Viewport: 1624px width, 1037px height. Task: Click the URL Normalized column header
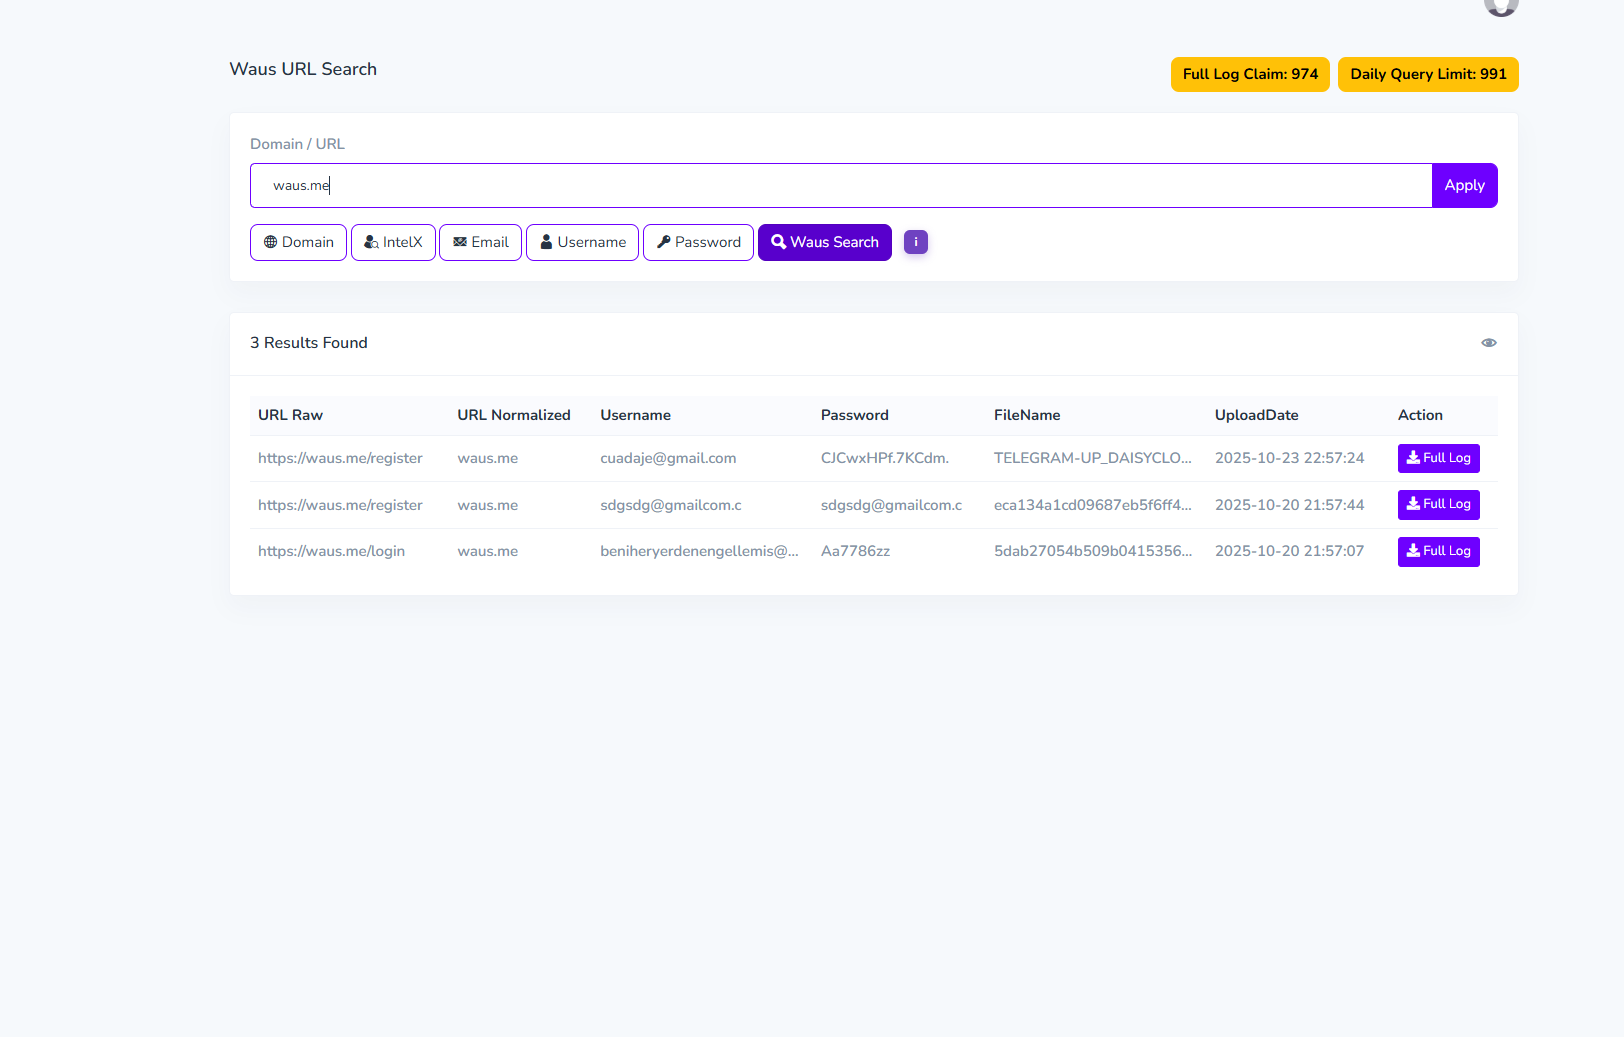(x=514, y=415)
